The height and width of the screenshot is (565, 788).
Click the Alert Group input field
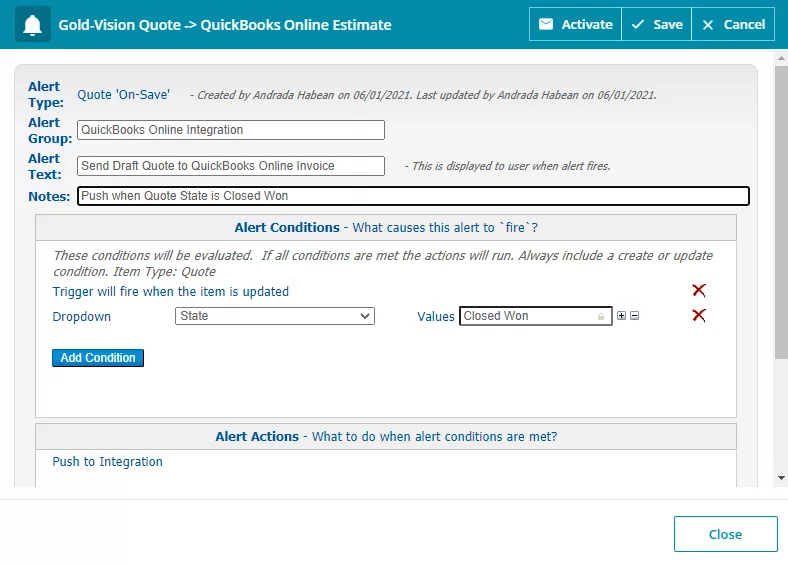tap(231, 130)
